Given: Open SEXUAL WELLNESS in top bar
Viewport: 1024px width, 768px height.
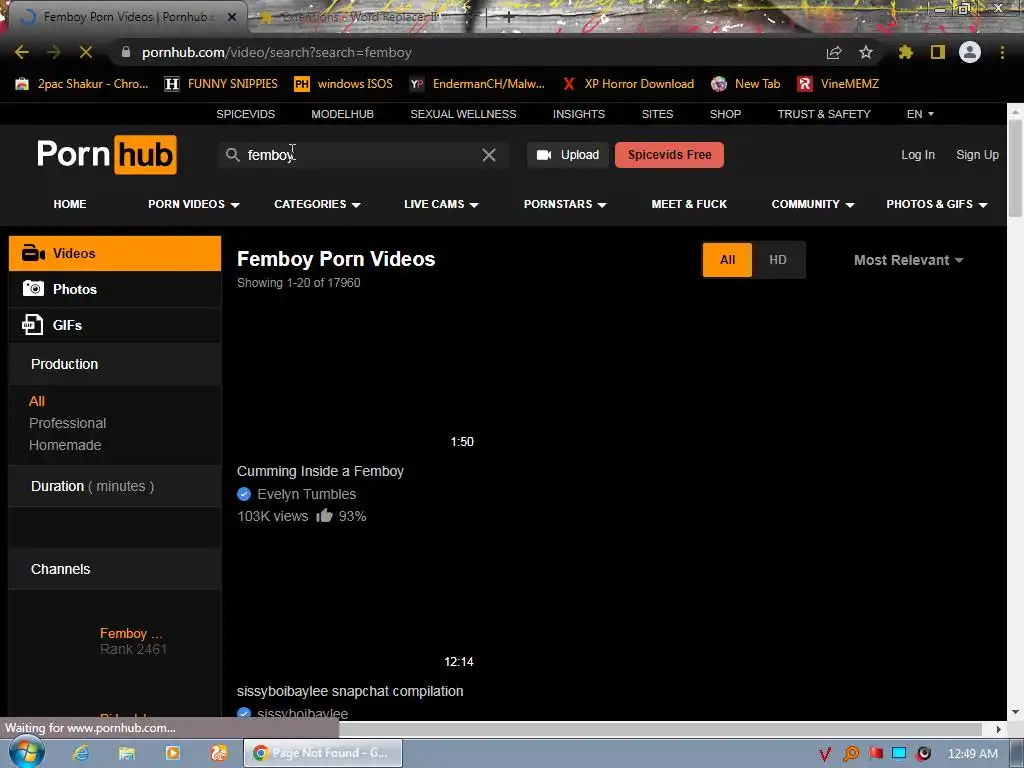Looking at the screenshot, I should tap(463, 114).
